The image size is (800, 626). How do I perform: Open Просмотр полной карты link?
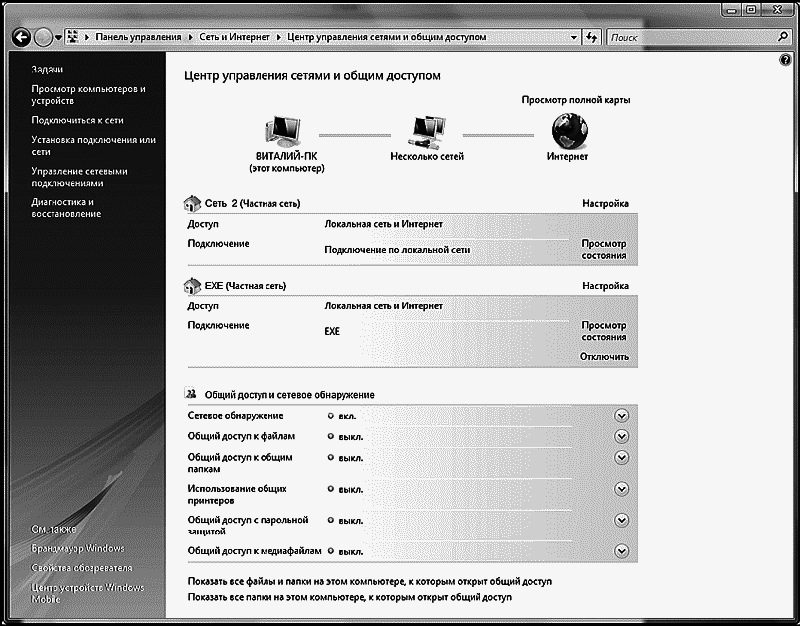(x=576, y=100)
